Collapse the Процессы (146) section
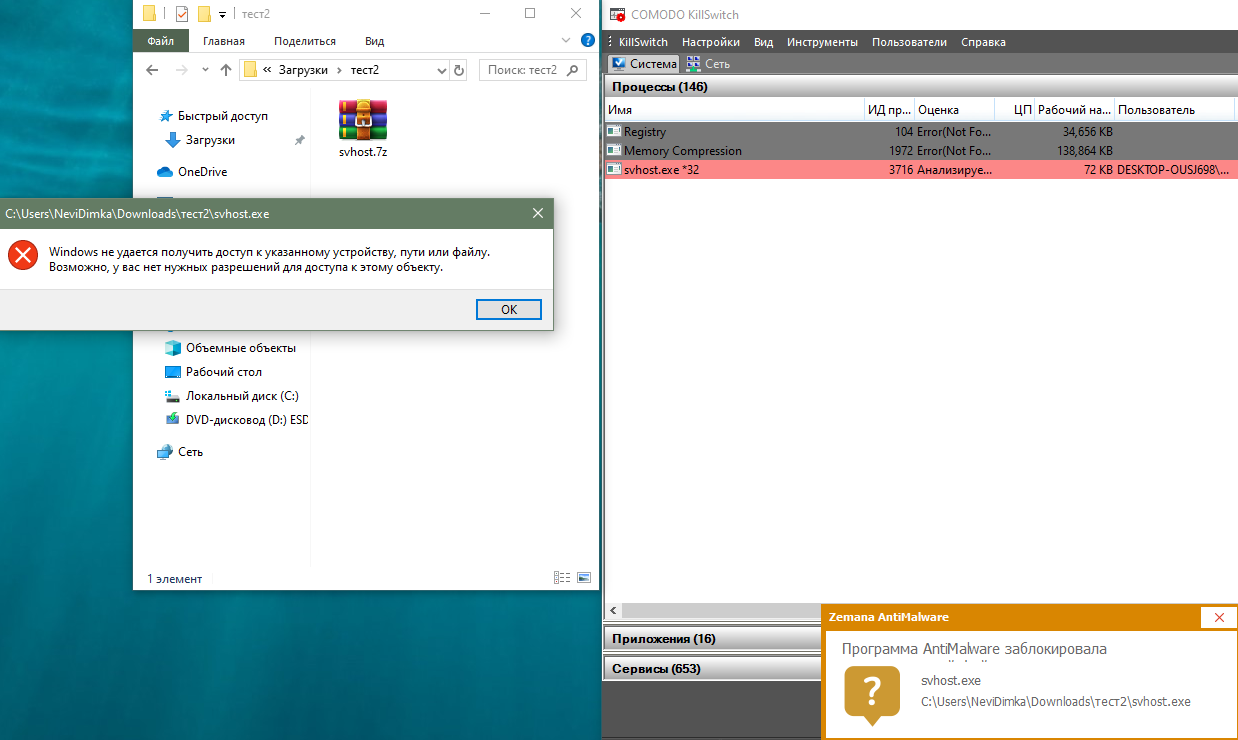1238x740 pixels. tap(921, 87)
